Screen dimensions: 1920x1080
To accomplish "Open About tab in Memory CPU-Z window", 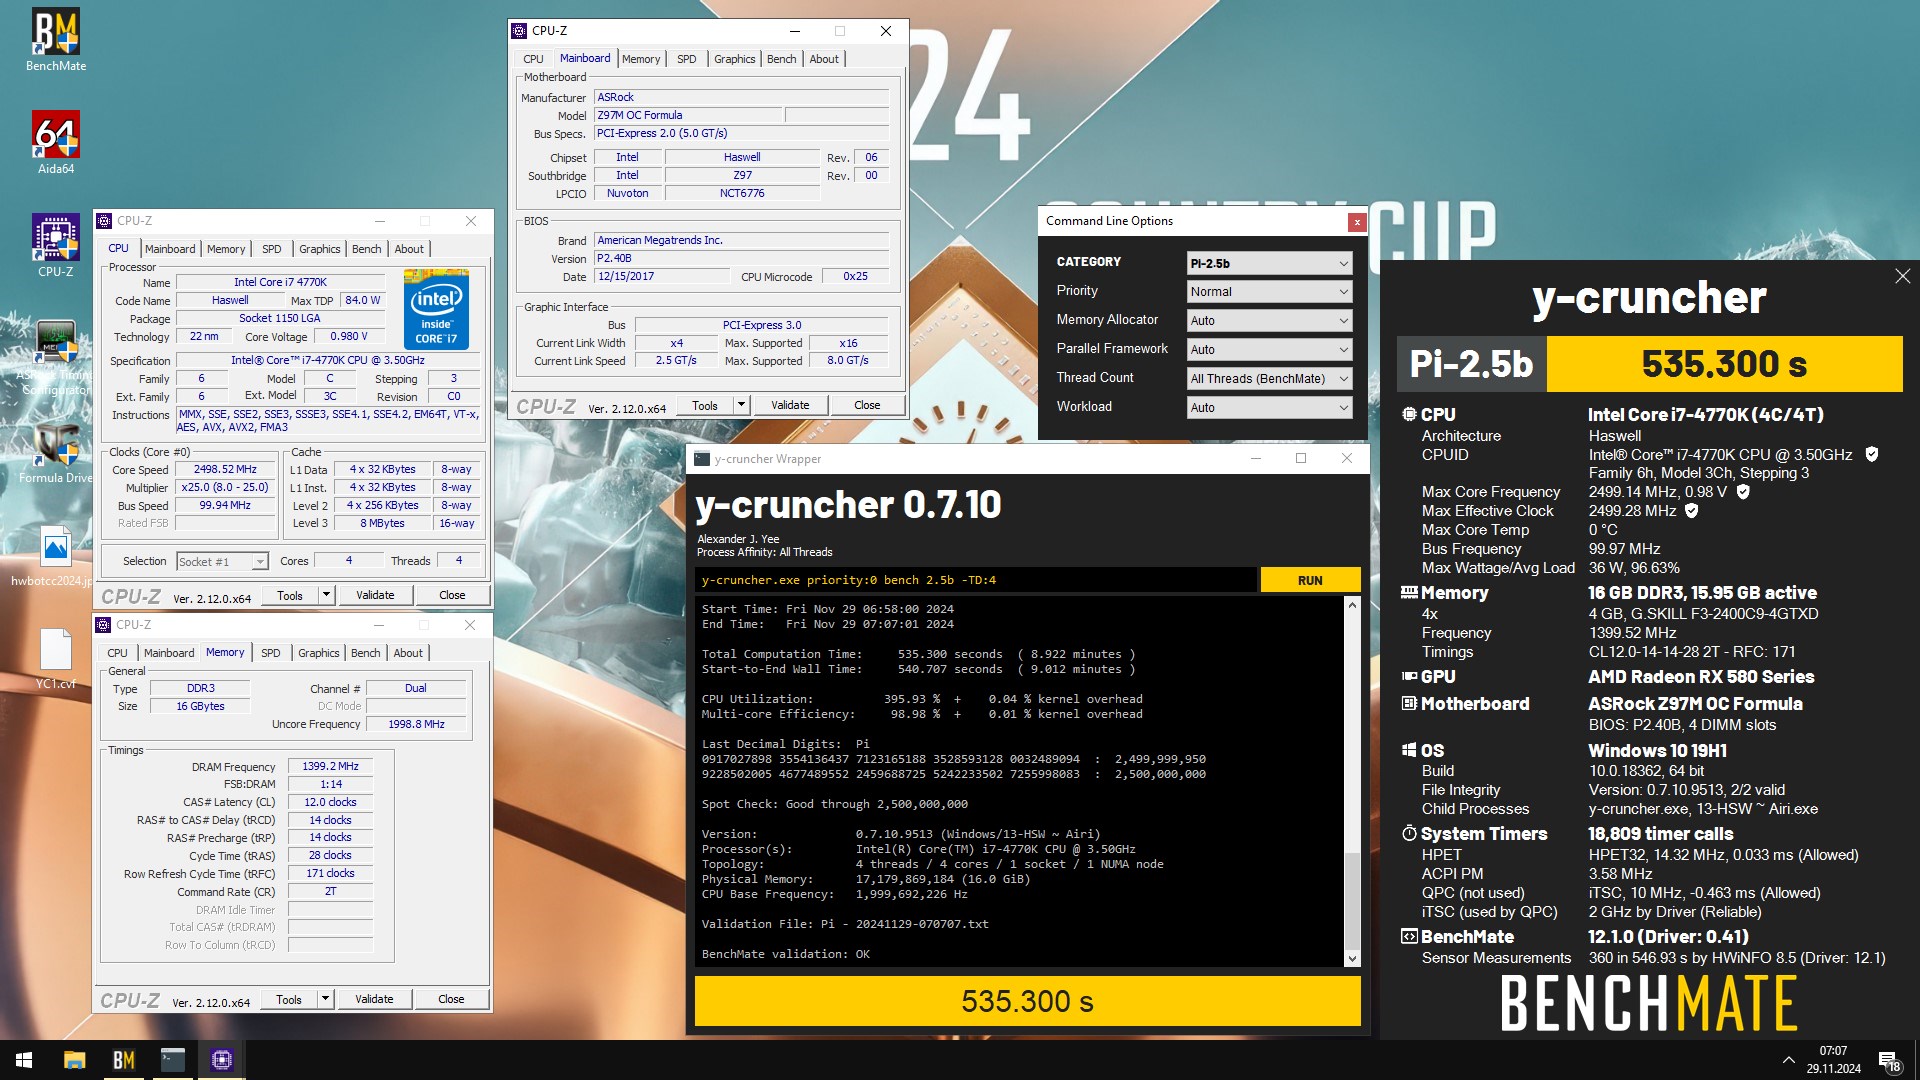I will pos(408,653).
